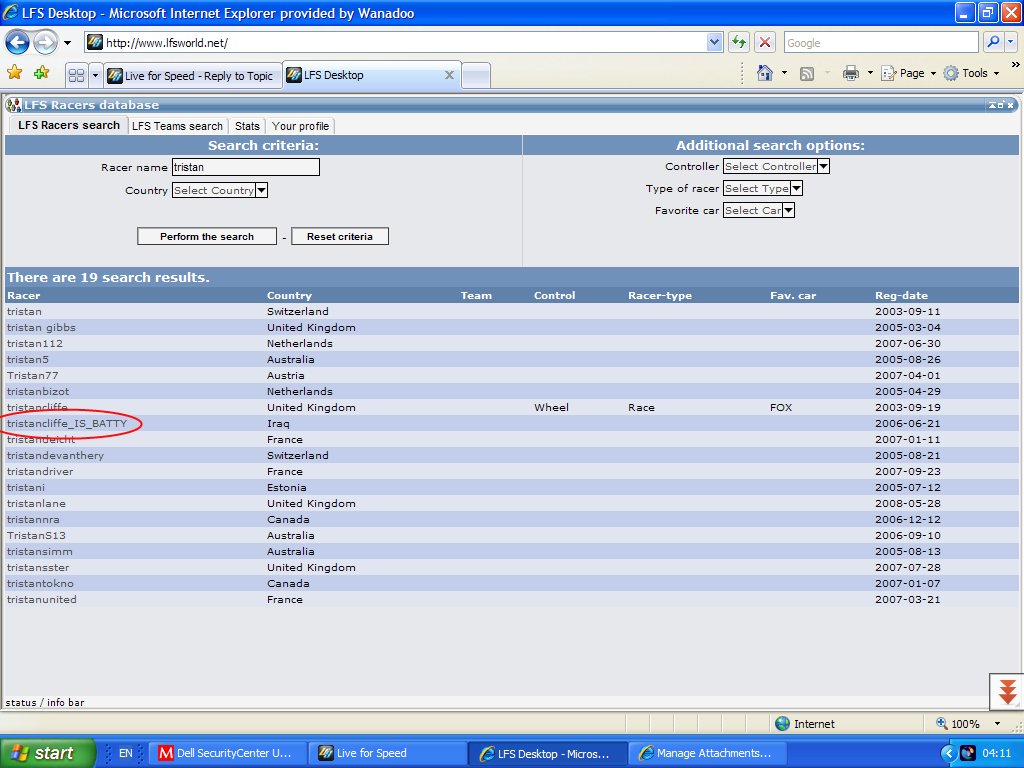
Task: Click the Google search box
Action: [x=881, y=43]
